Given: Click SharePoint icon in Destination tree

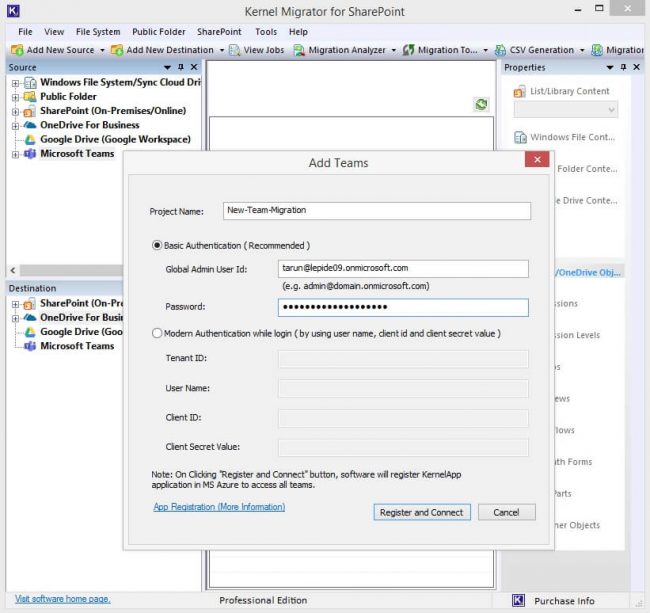Looking at the screenshot, I should (x=29, y=304).
